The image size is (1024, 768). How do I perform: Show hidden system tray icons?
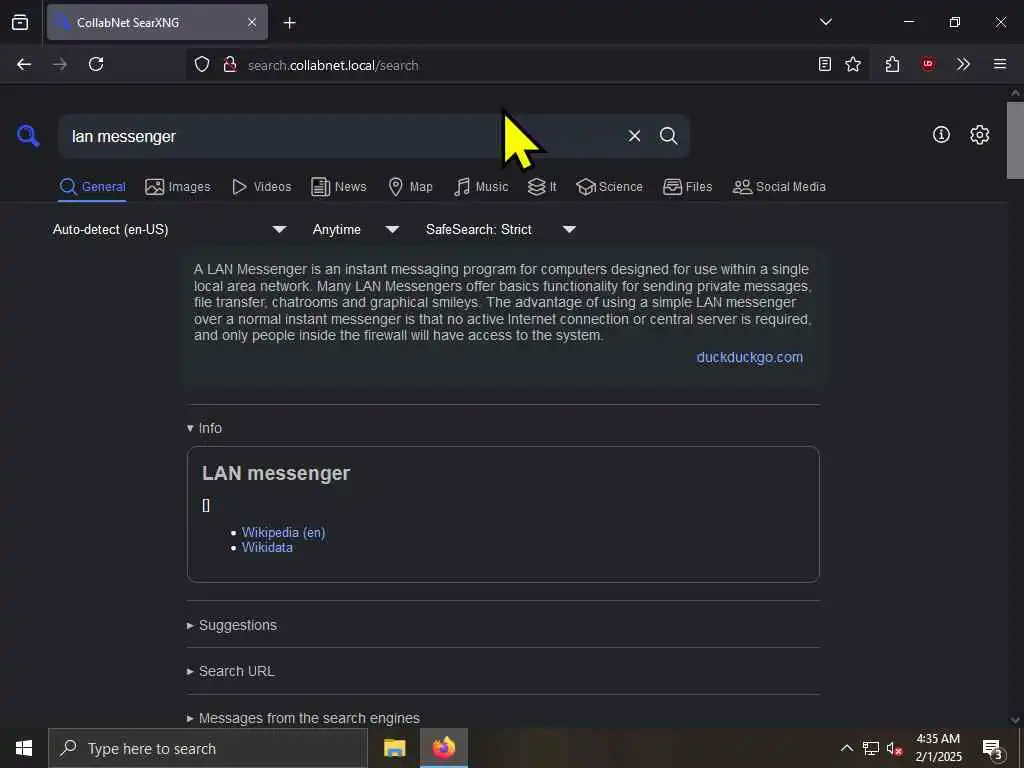point(846,748)
